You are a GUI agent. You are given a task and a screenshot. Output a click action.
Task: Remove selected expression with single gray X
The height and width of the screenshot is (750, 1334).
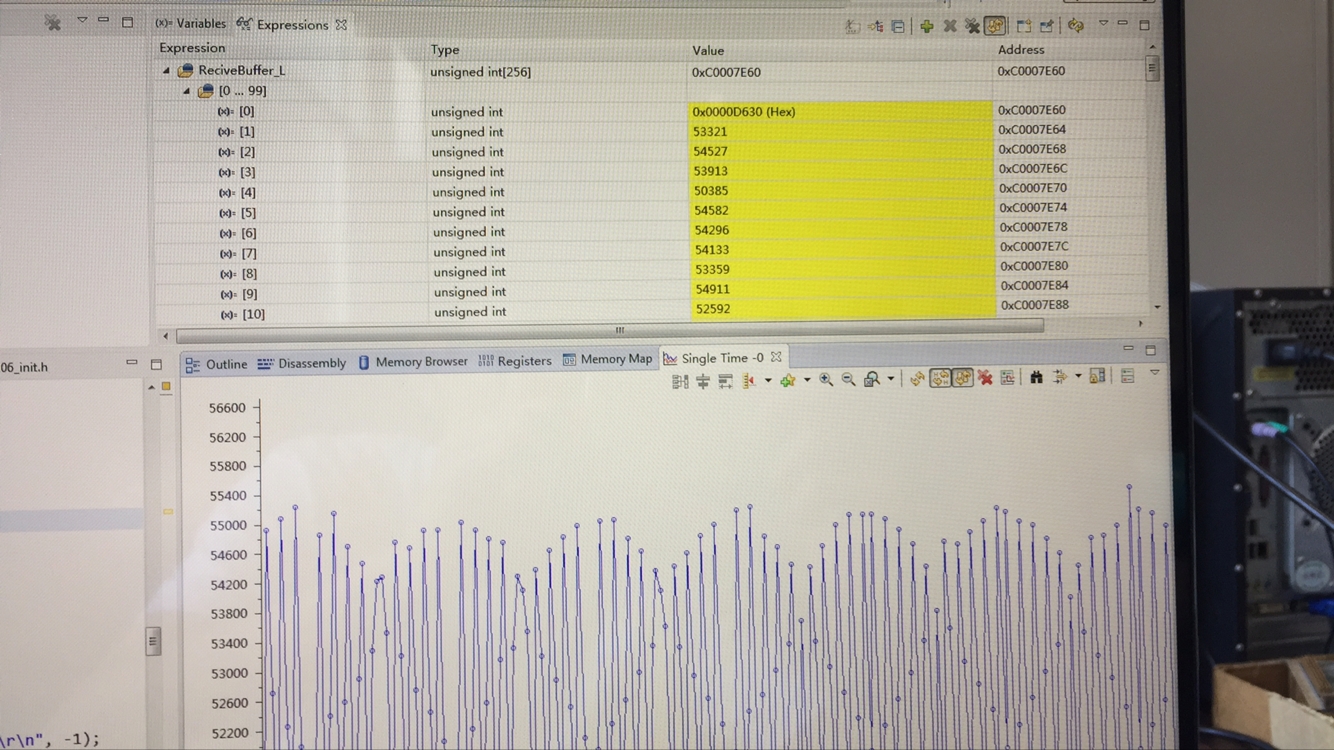[950, 26]
